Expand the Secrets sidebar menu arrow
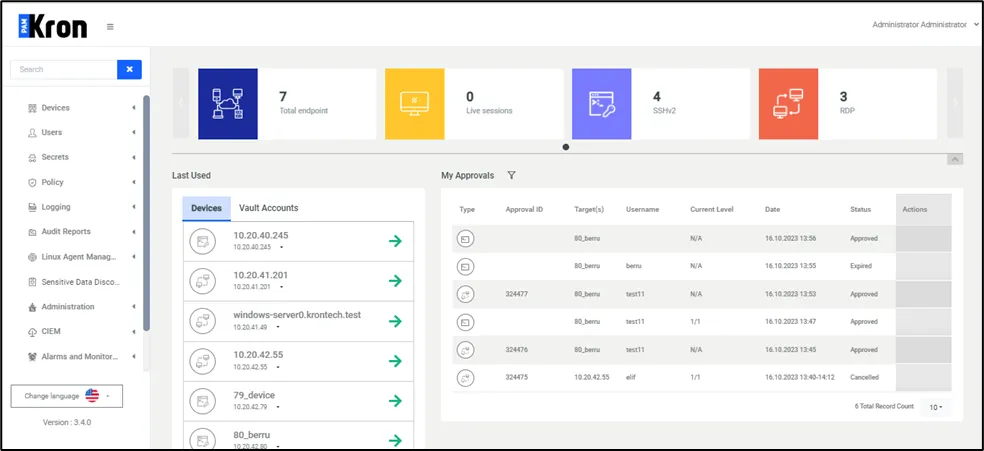The image size is (984, 451). coord(134,157)
